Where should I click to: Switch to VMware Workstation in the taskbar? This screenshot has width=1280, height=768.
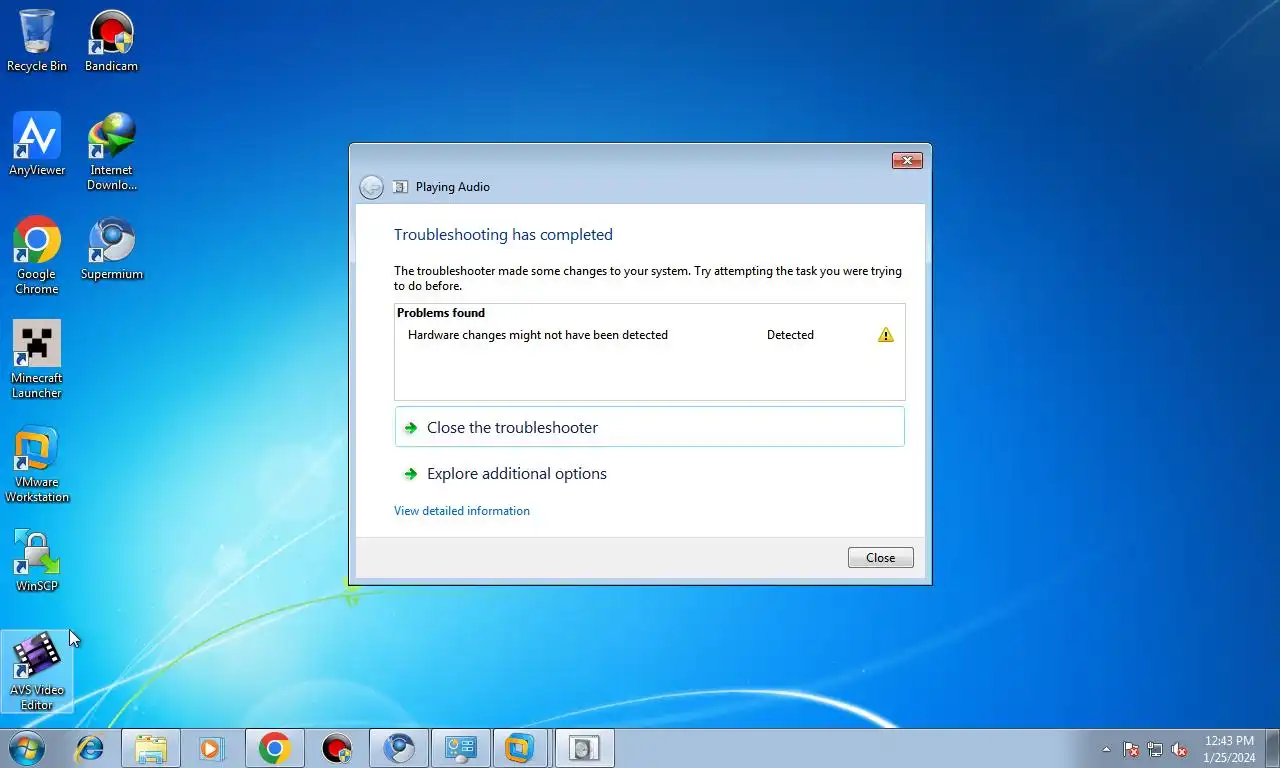click(x=520, y=748)
